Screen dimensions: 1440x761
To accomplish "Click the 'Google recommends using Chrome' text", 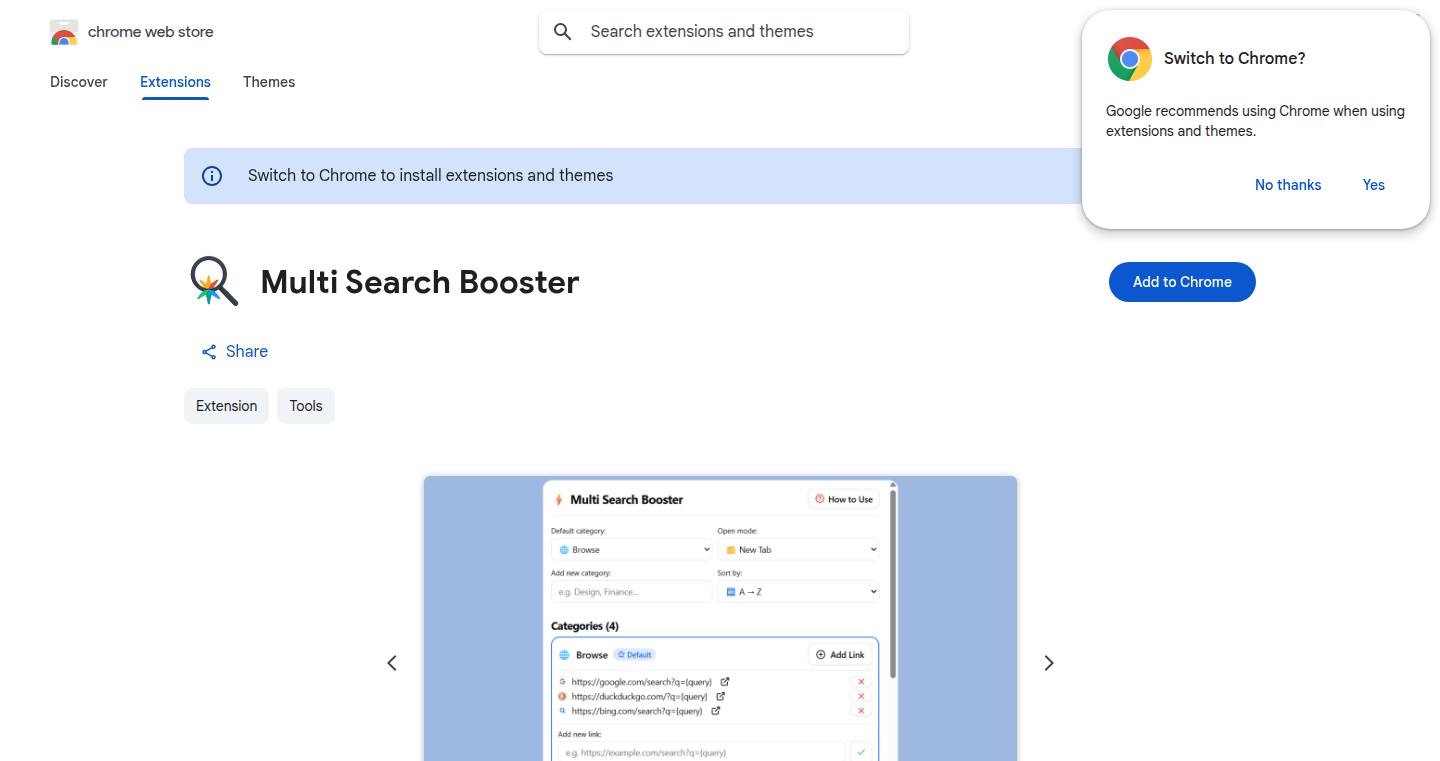I will (1255, 121).
